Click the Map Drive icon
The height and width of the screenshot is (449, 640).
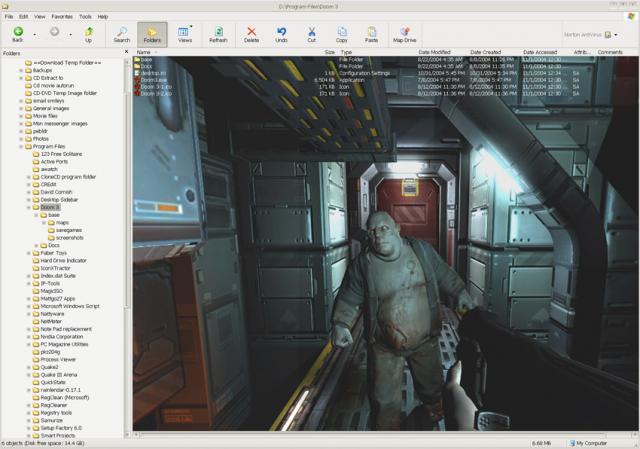(x=404, y=35)
